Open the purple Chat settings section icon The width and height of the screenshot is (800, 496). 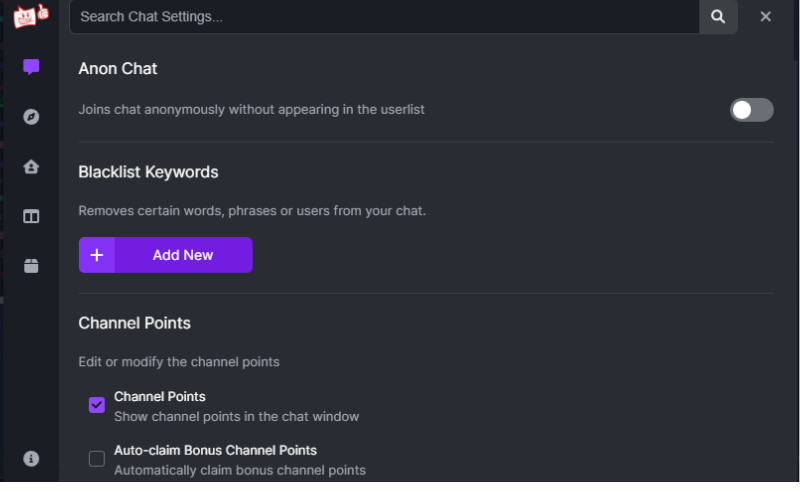pos(31,67)
